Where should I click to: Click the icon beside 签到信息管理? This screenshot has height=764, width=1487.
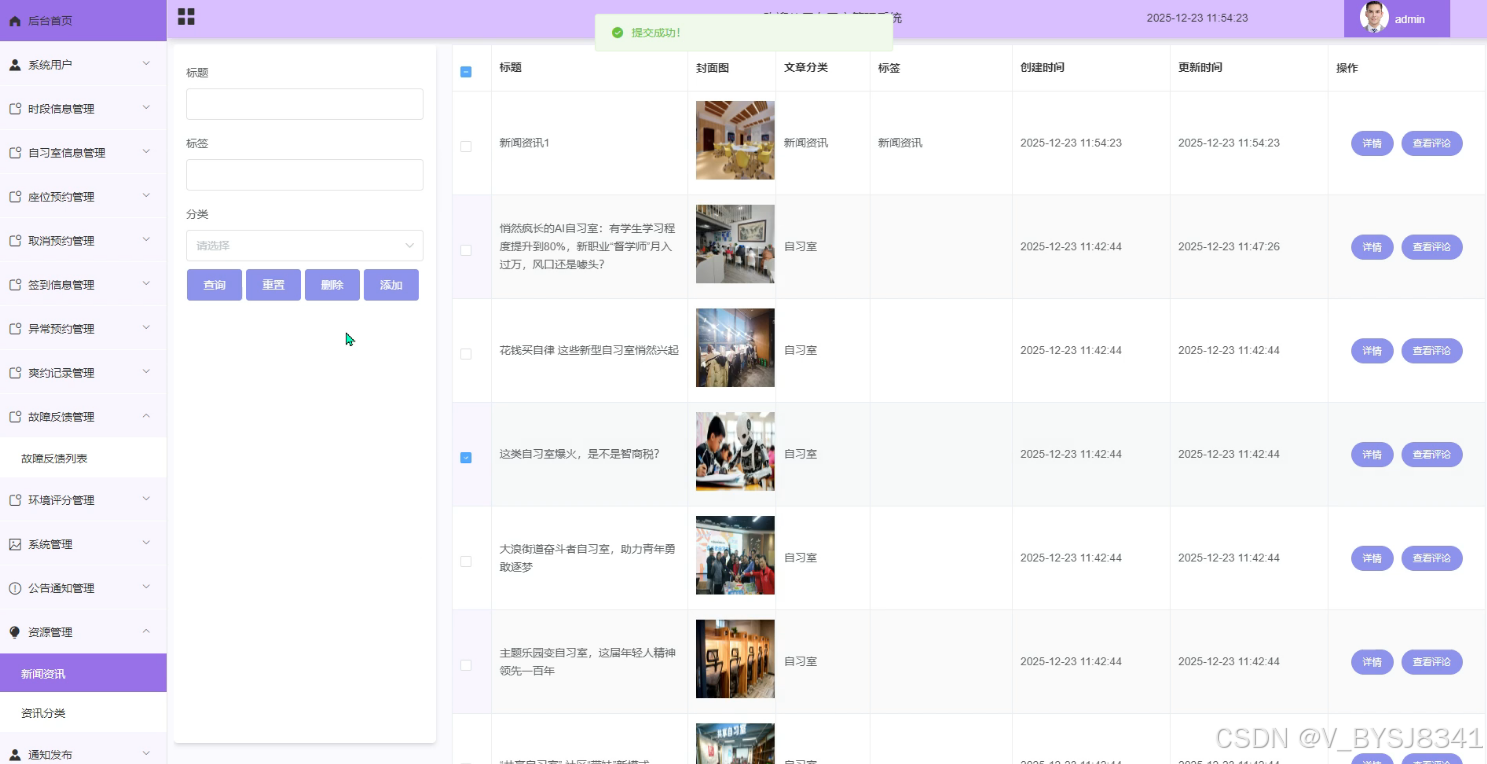coord(15,285)
